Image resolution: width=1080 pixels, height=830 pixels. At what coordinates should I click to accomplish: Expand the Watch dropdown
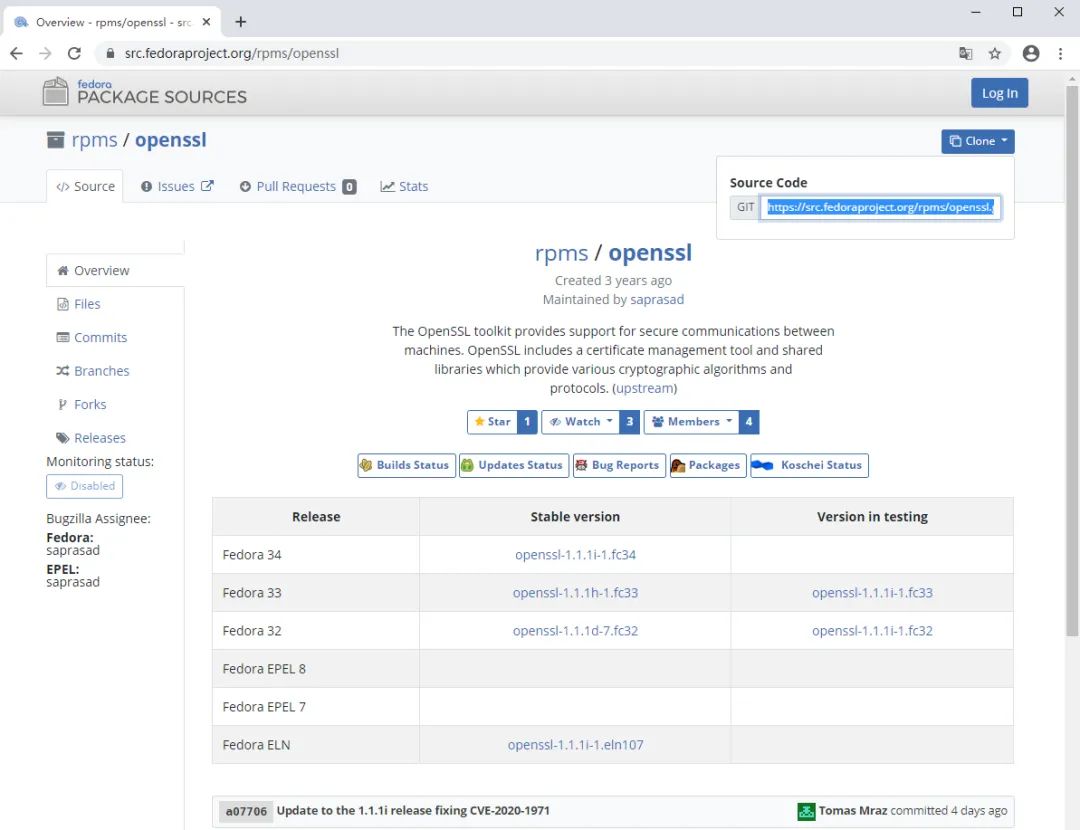point(581,422)
